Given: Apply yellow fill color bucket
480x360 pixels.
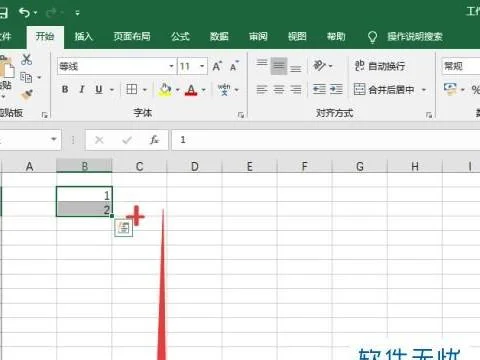Looking at the screenshot, I should (x=165, y=90).
